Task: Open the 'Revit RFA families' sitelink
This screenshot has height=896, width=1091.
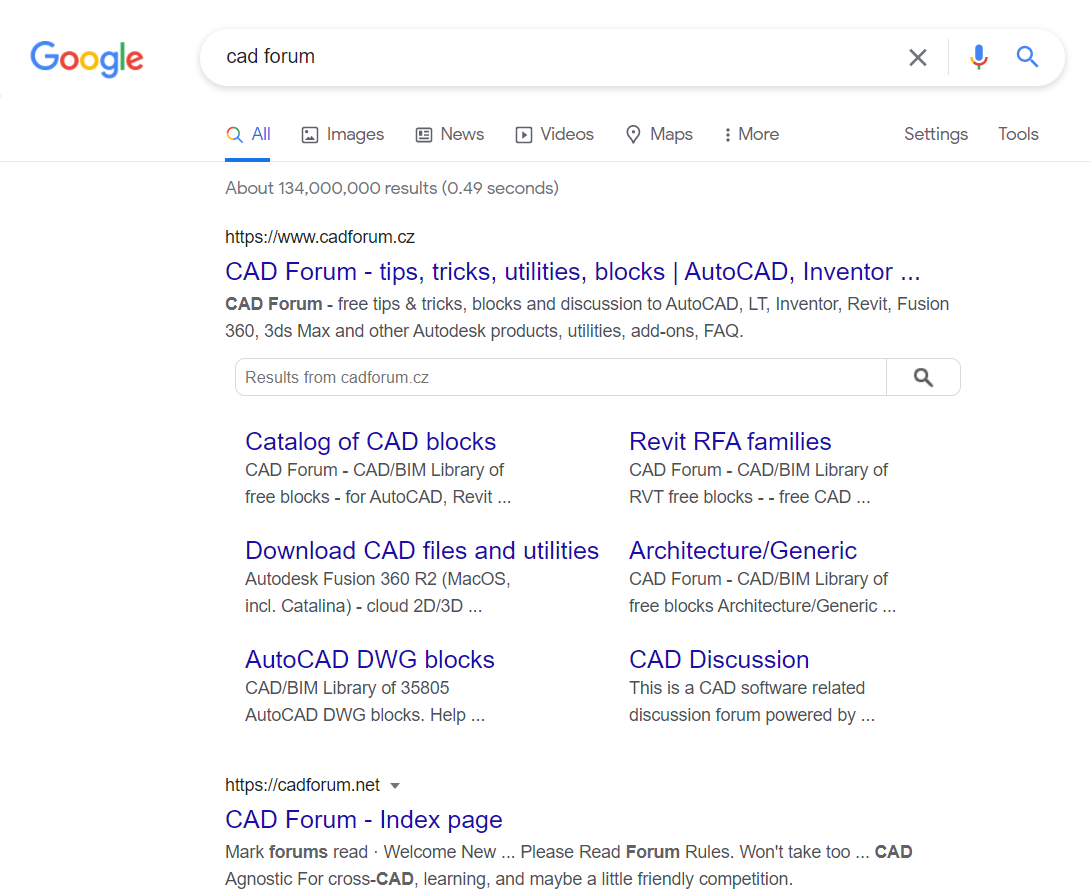Action: pyautogui.click(x=730, y=442)
